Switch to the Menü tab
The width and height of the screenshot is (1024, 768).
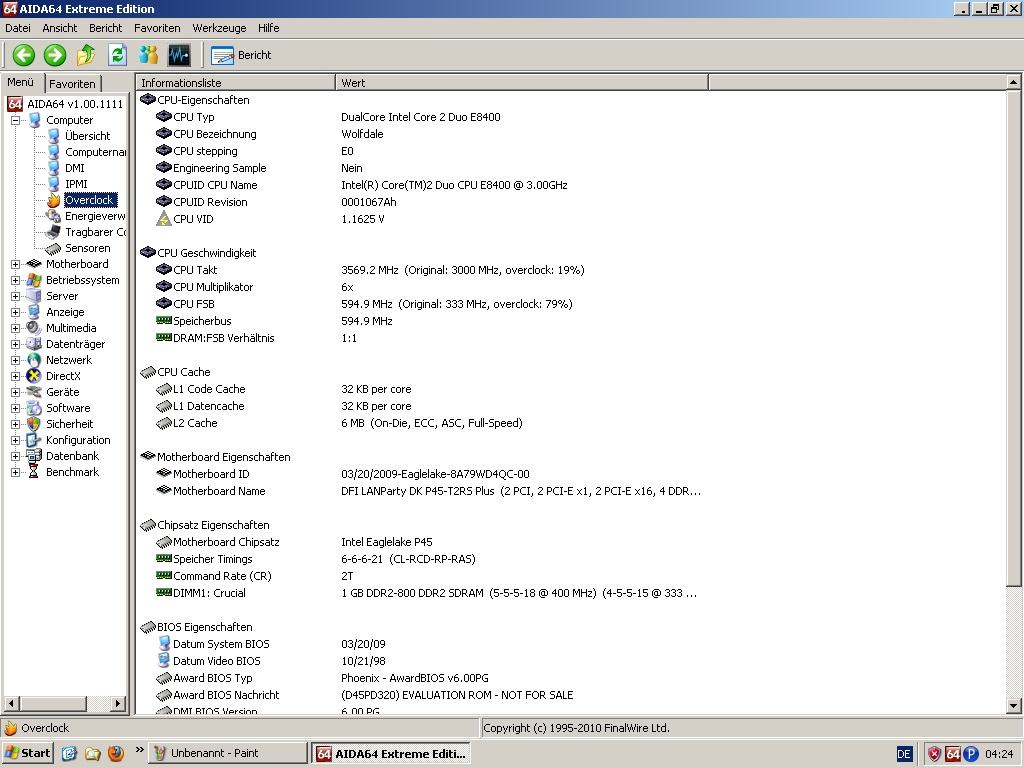[x=21, y=82]
